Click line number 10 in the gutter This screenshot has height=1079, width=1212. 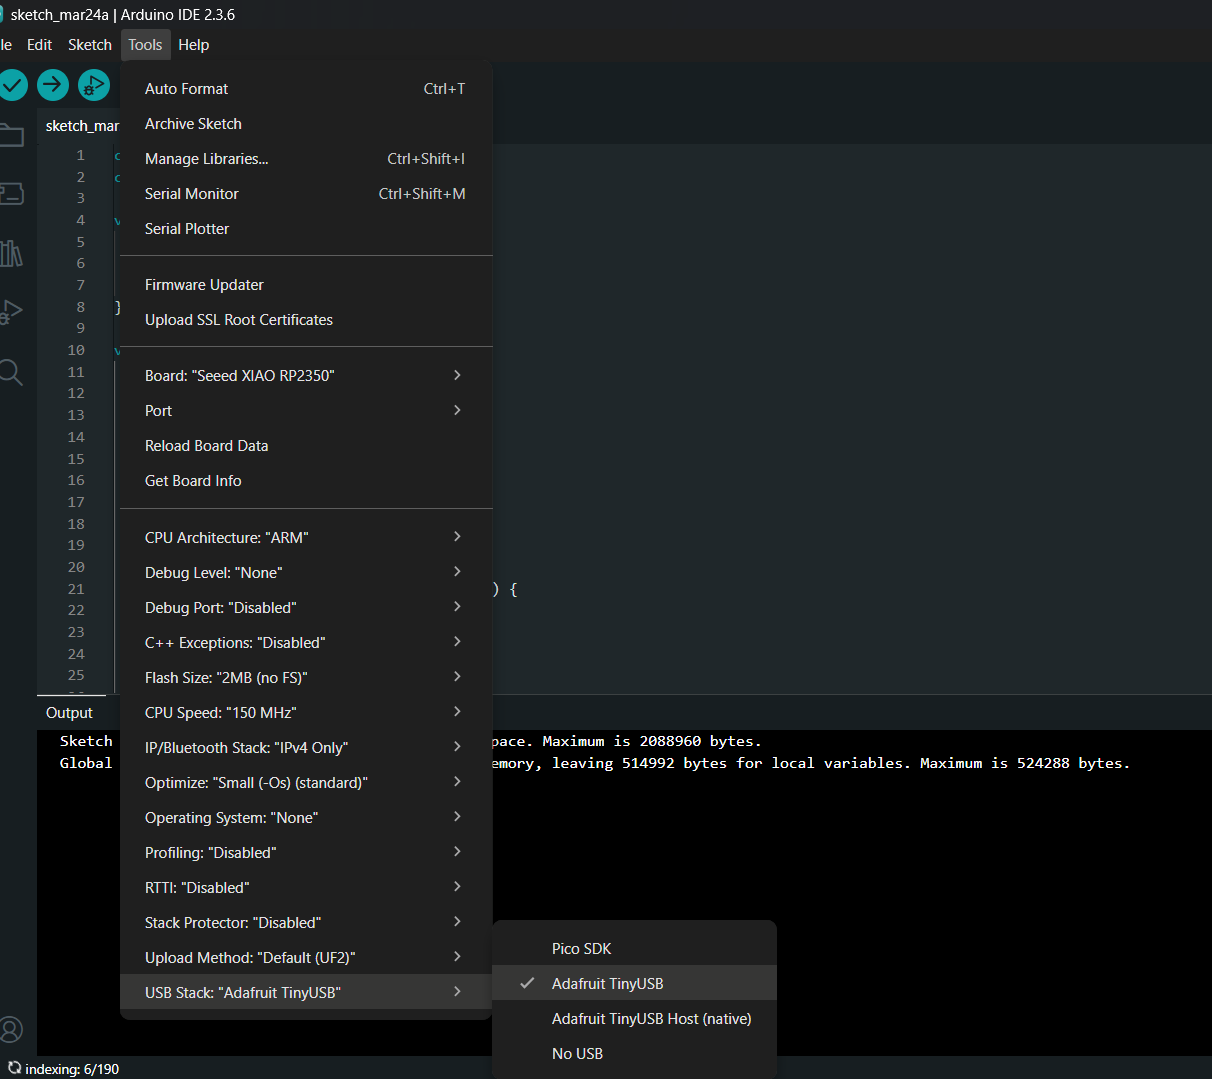click(x=76, y=350)
